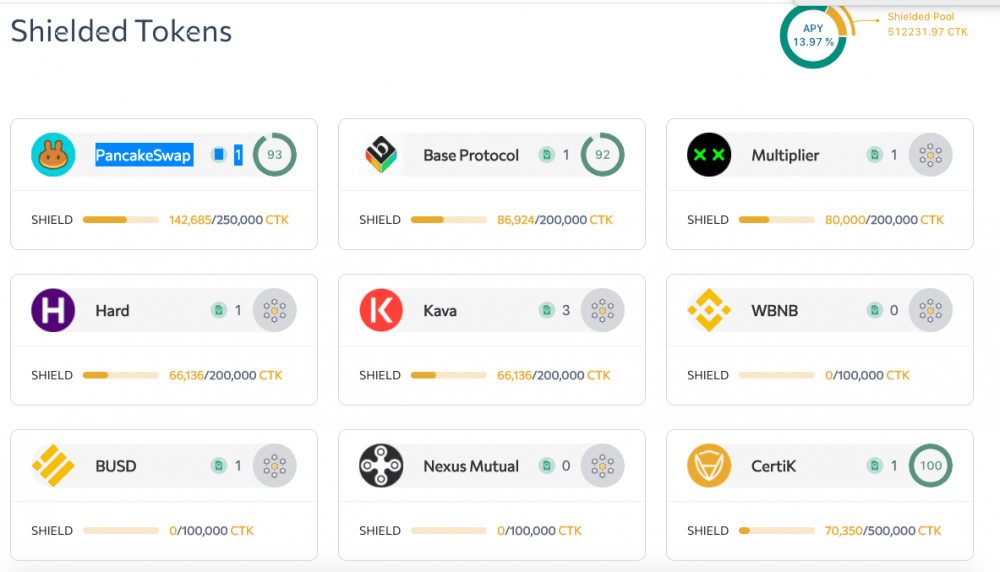
Task: Click the PancakeSwap token logo
Action: tap(53, 155)
